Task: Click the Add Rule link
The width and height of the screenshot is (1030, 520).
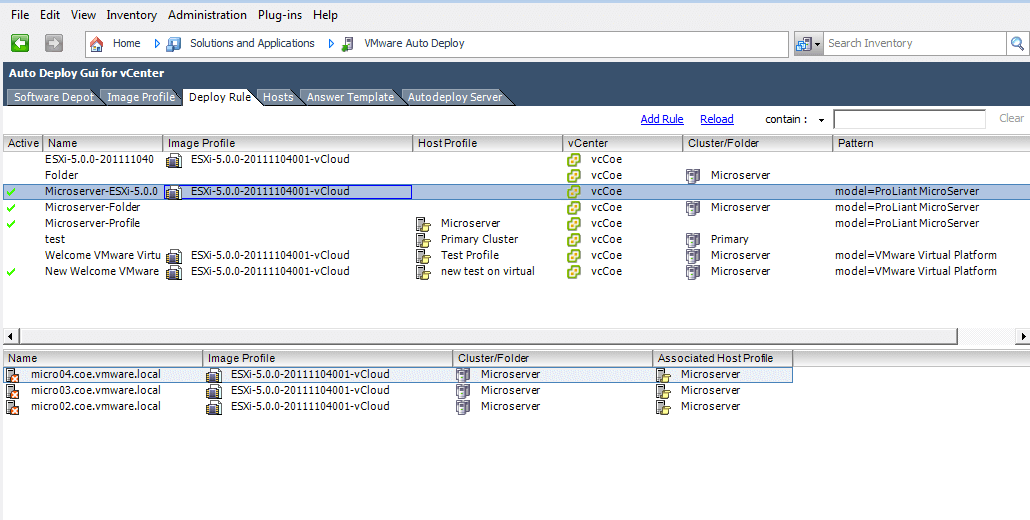Action: pos(662,119)
